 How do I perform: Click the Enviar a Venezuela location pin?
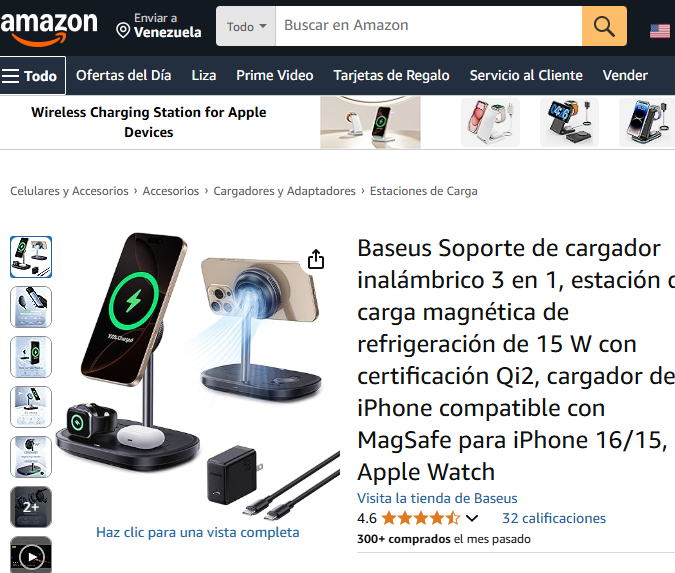[x=123, y=30]
